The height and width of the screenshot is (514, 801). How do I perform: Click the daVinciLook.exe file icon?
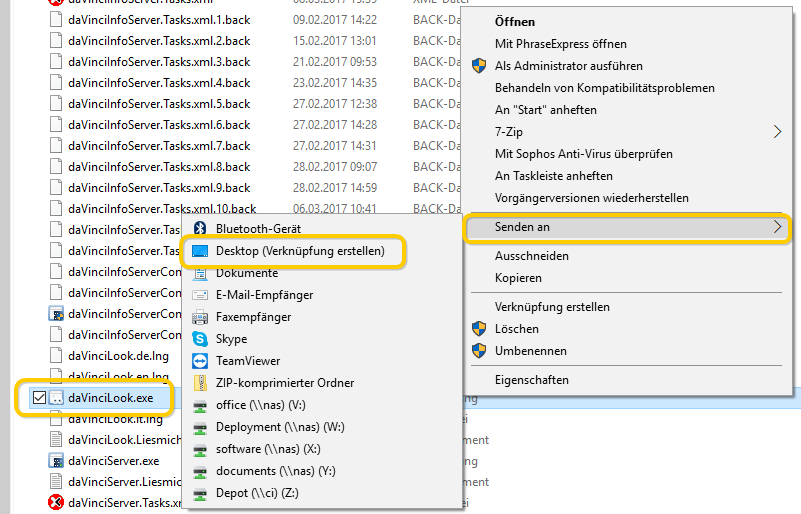tap(56, 398)
